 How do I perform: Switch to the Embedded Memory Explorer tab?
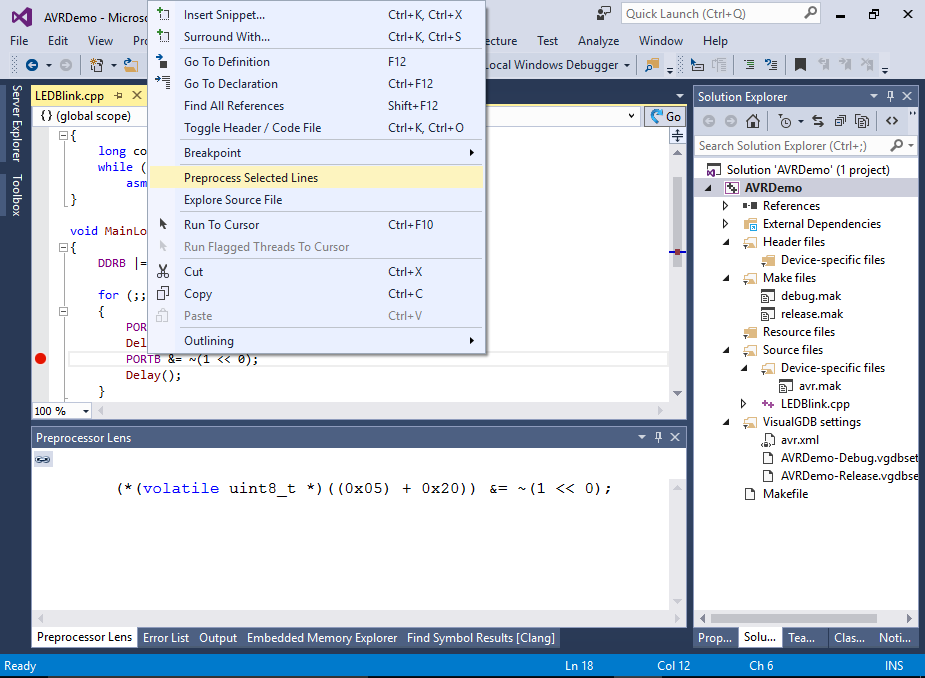click(x=322, y=637)
